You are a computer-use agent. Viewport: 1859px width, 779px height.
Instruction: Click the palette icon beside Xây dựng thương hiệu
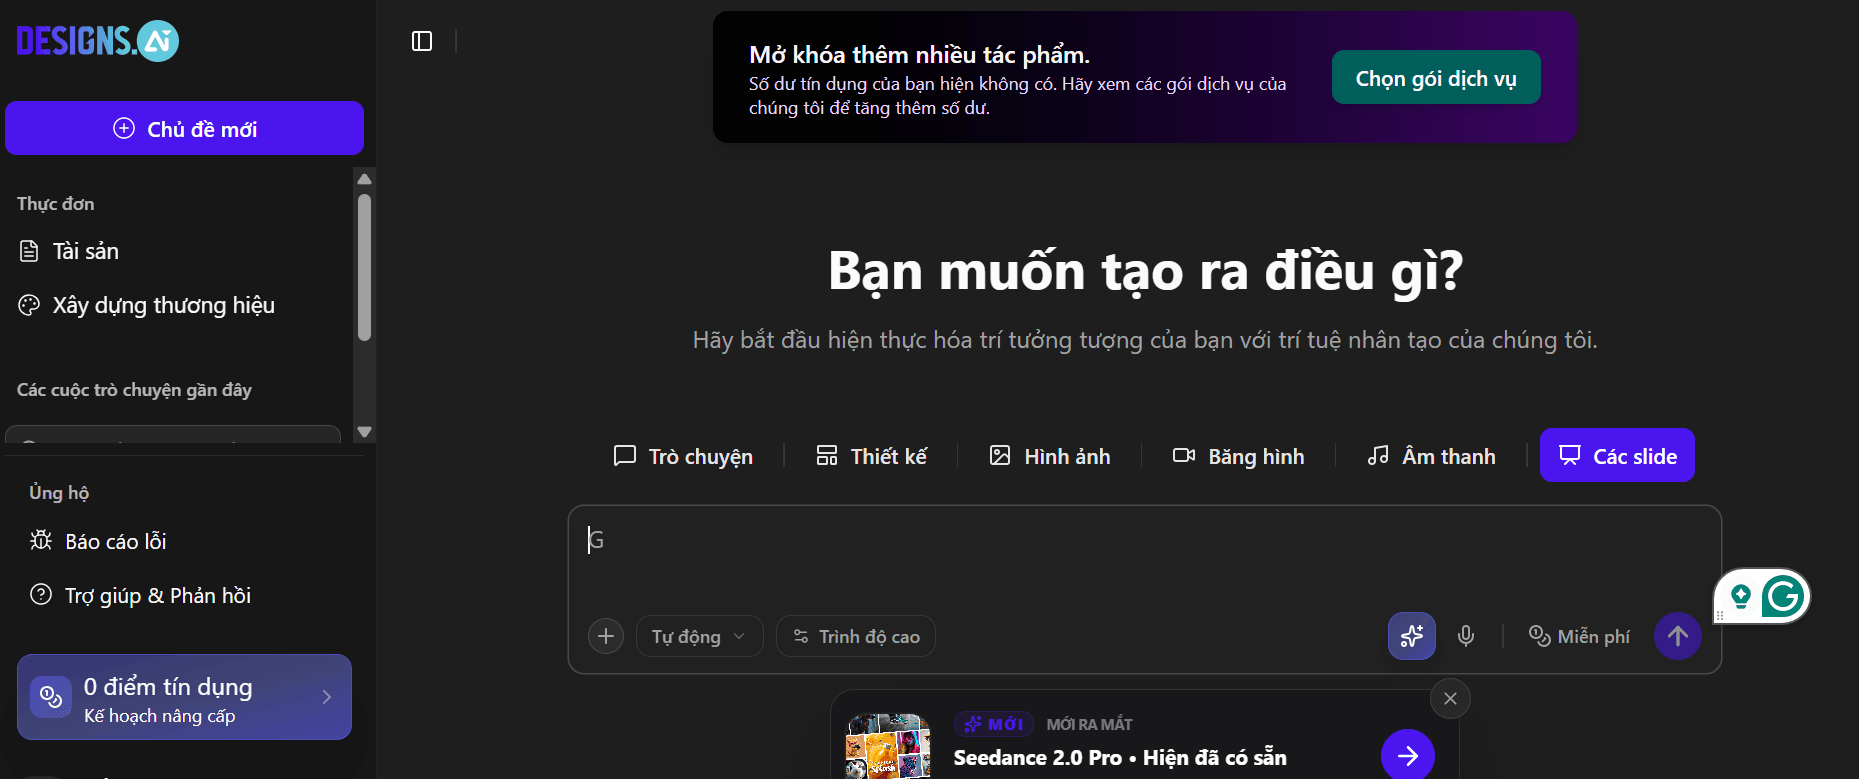(29, 305)
